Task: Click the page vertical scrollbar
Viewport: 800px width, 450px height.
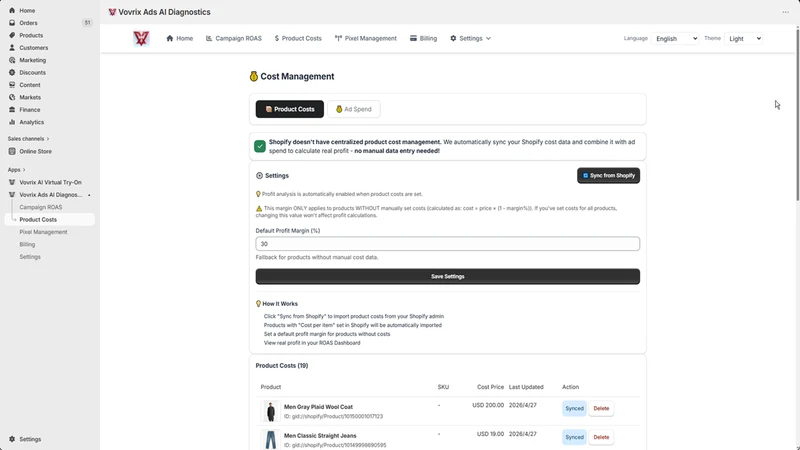Action: pyautogui.click(x=797, y=115)
